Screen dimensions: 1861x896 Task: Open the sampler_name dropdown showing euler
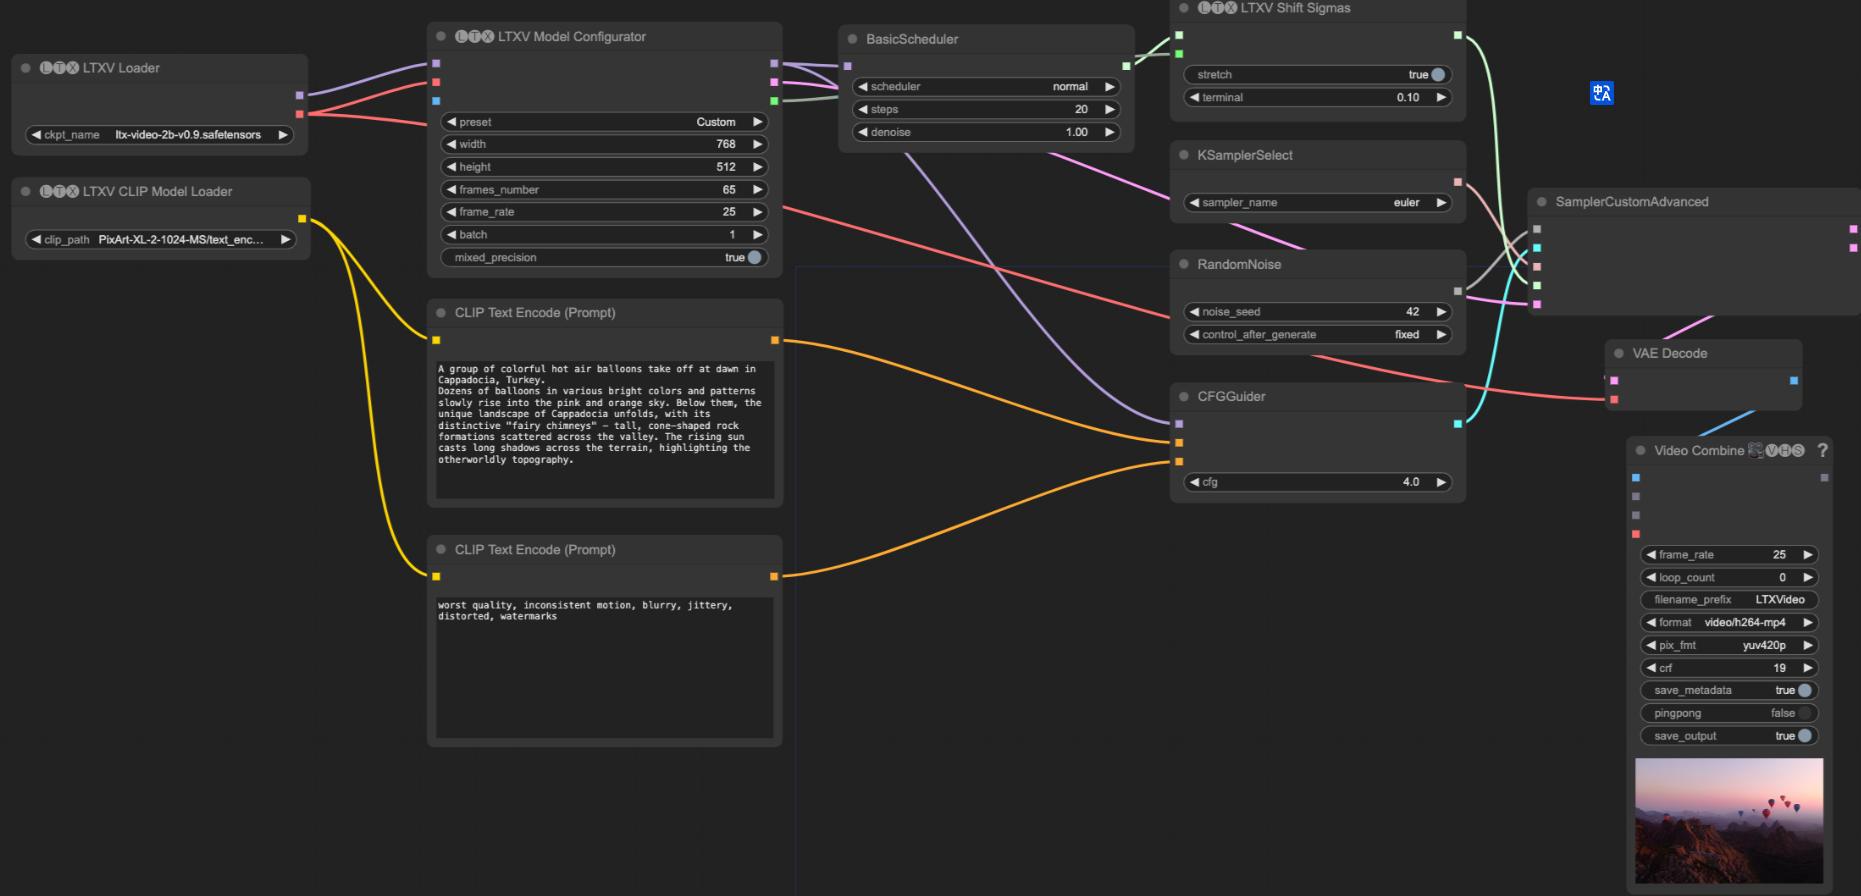(1317, 203)
